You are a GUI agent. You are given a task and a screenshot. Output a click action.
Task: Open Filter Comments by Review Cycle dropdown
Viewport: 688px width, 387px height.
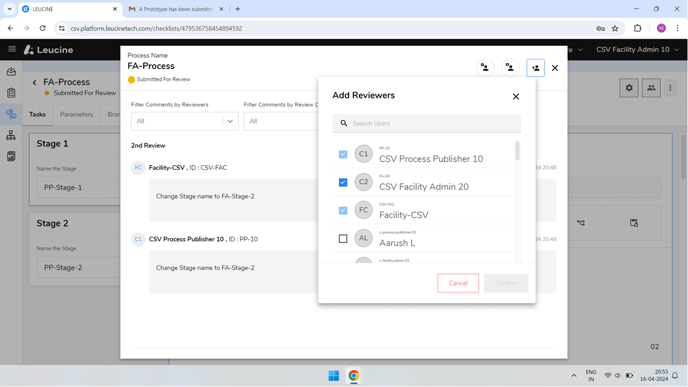tap(281, 121)
